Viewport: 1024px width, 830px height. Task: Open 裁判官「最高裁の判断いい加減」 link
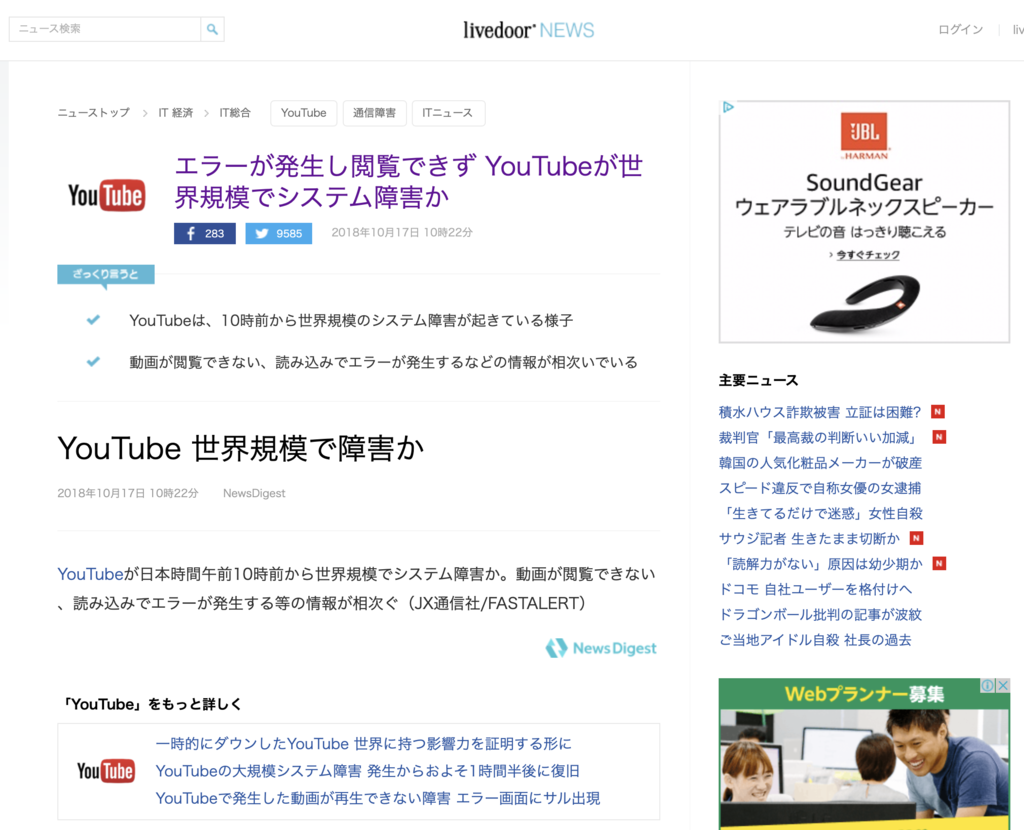click(x=820, y=438)
